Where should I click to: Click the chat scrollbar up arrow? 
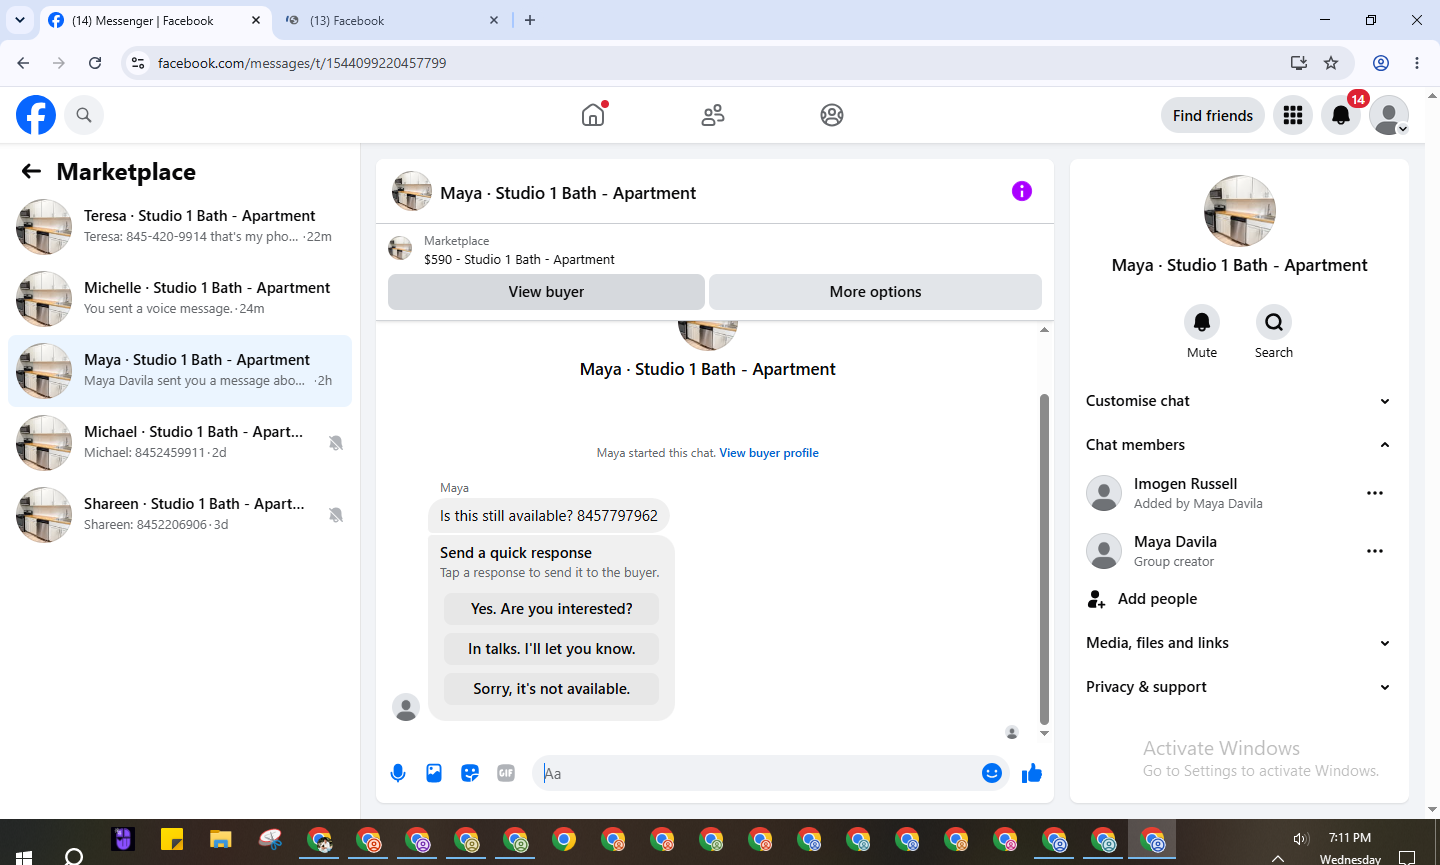(x=1044, y=330)
